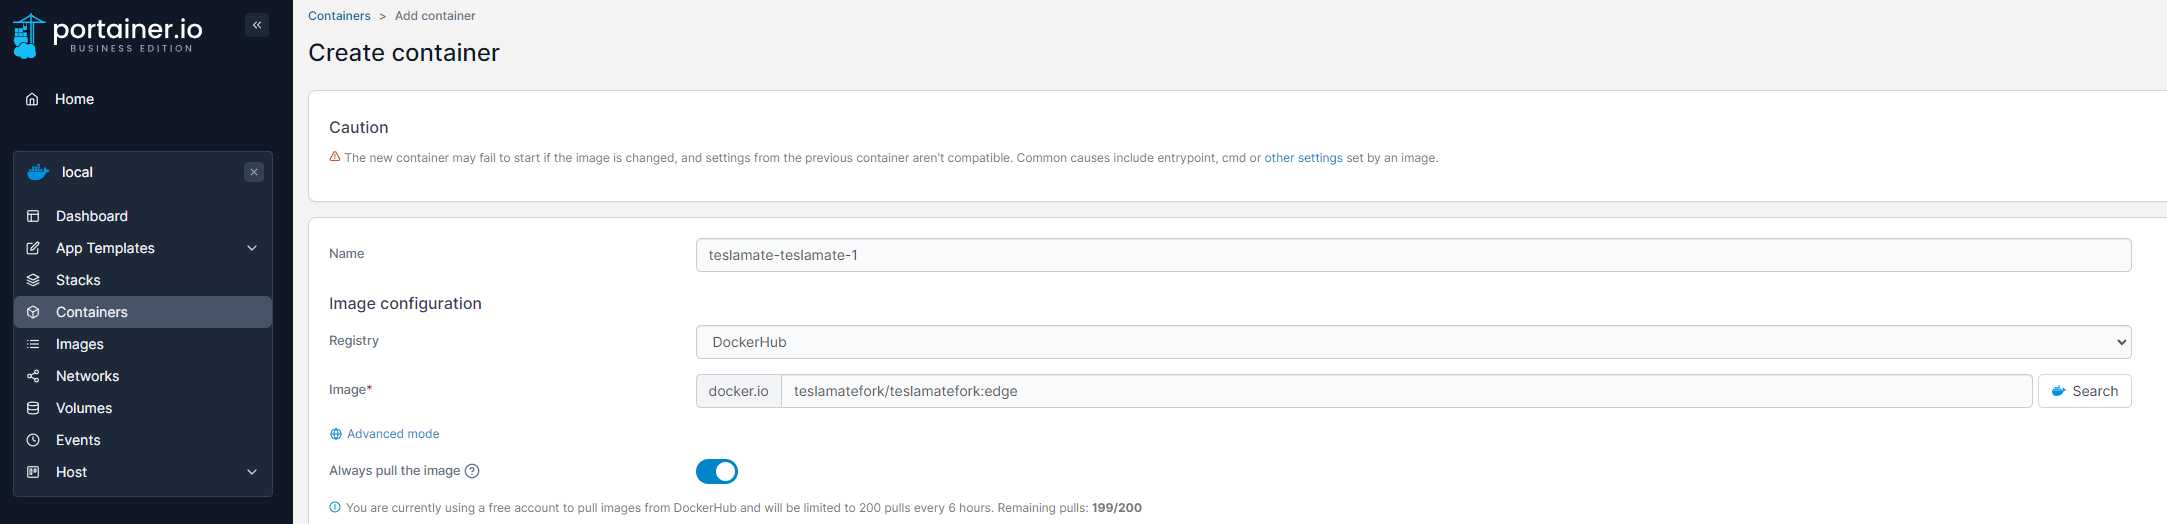2167x524 pixels.
Task: Click the Stacks layers icon
Action: point(33,280)
